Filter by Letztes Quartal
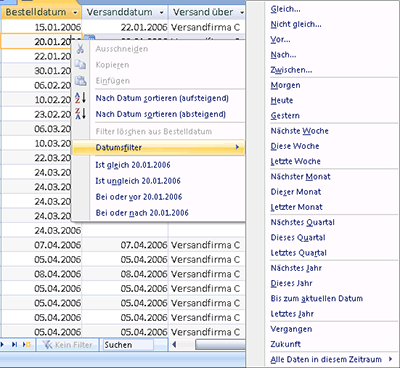 [298, 253]
